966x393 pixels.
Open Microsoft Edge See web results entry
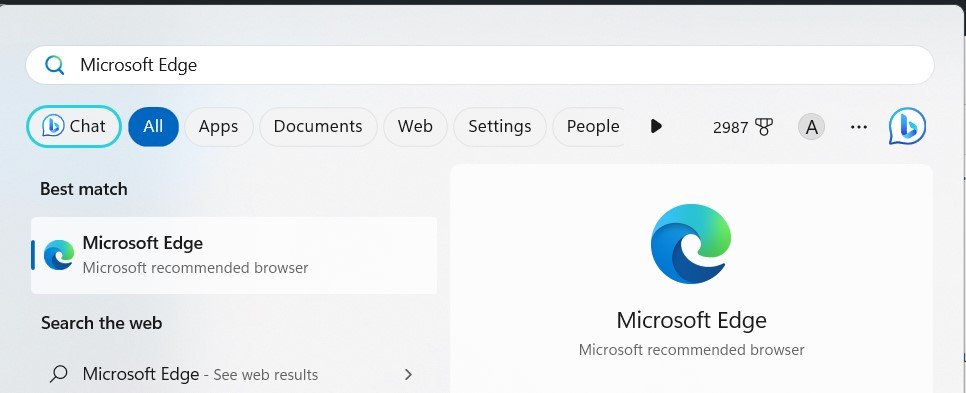234,374
